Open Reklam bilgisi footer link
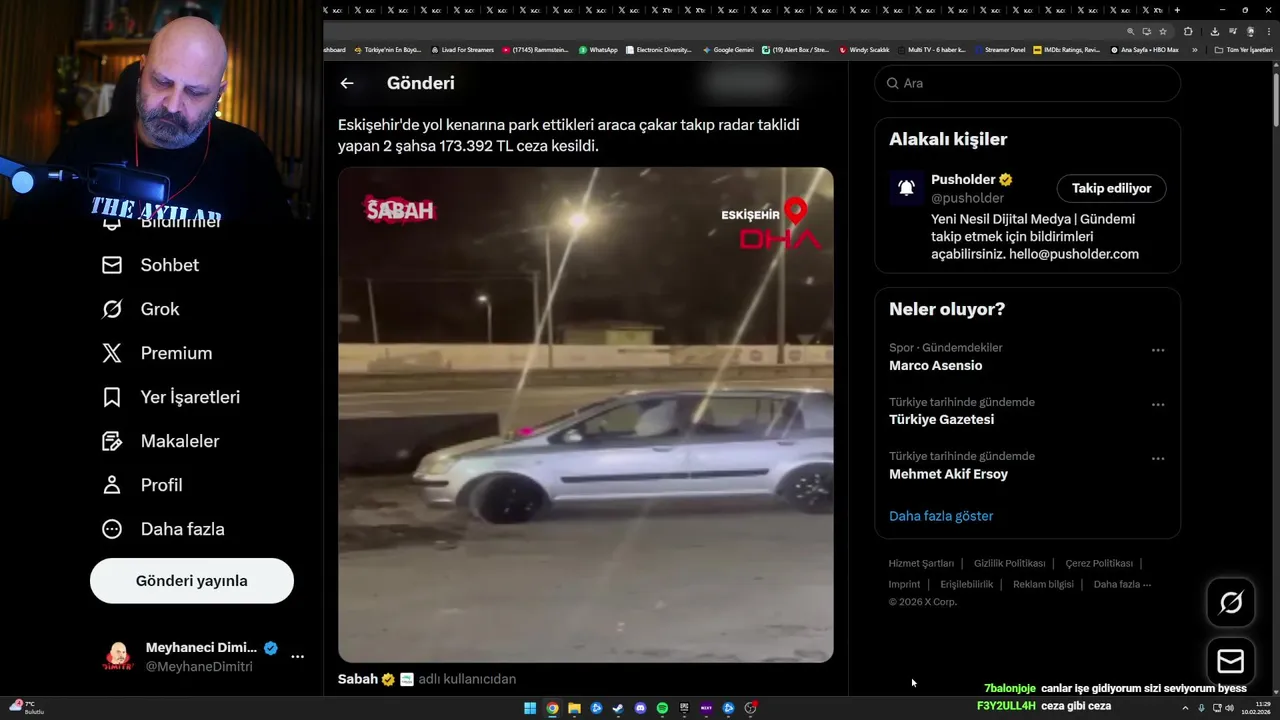Screen dimensions: 1280x720 click(1043, 584)
